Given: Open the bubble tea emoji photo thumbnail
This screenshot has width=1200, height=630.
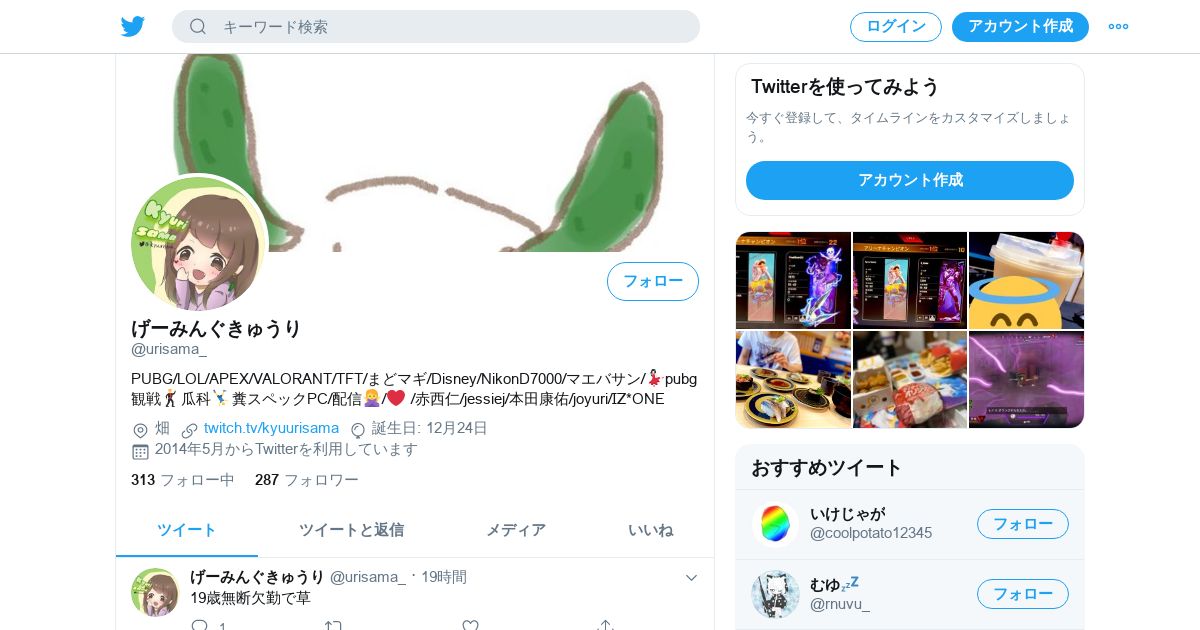Looking at the screenshot, I should click(x=1026, y=280).
